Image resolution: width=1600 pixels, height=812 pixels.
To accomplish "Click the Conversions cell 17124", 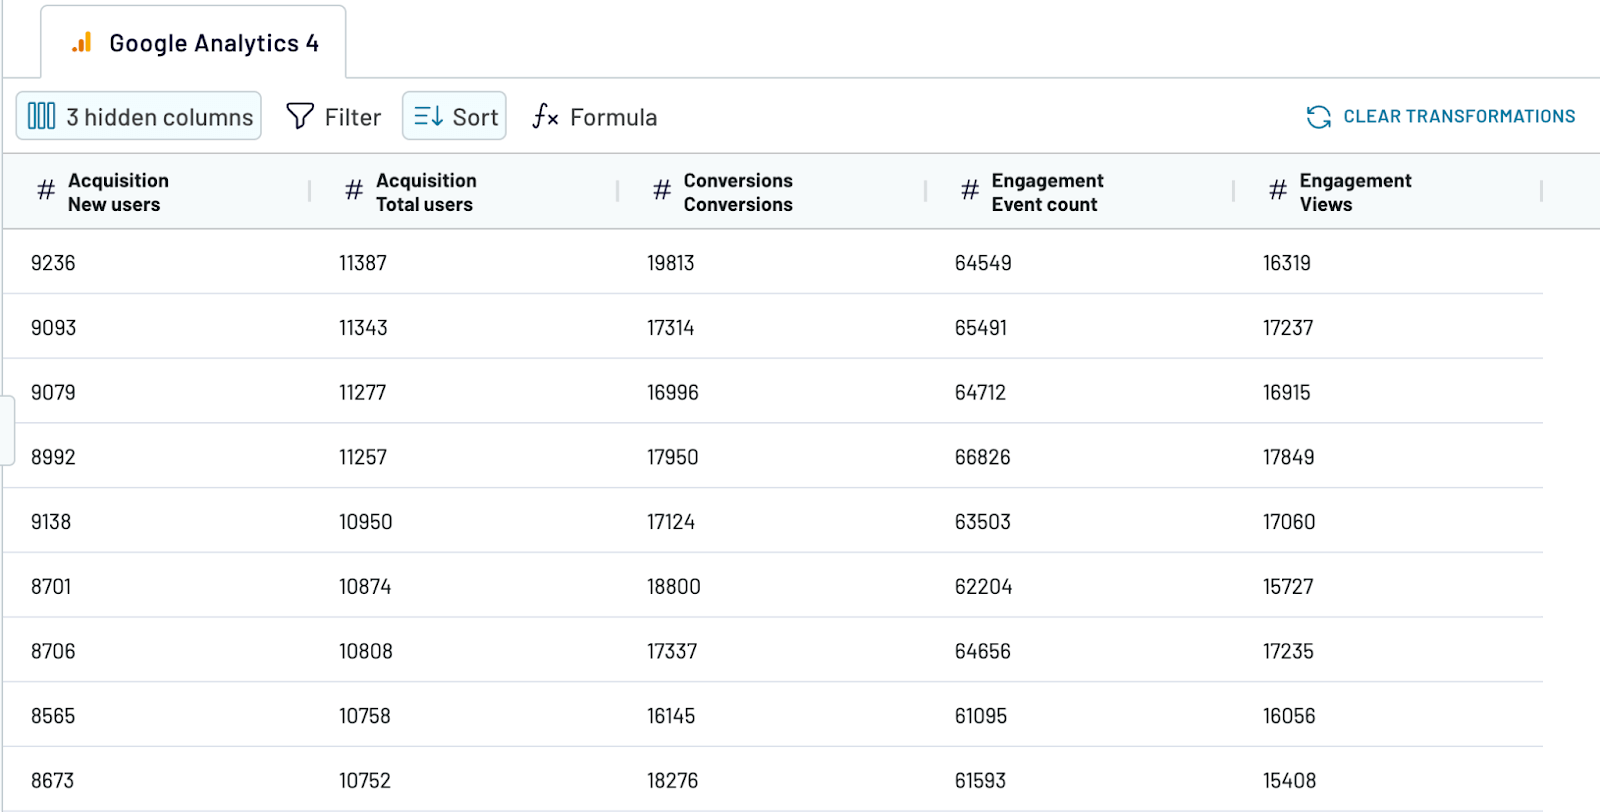I will pyautogui.click(x=671, y=522).
